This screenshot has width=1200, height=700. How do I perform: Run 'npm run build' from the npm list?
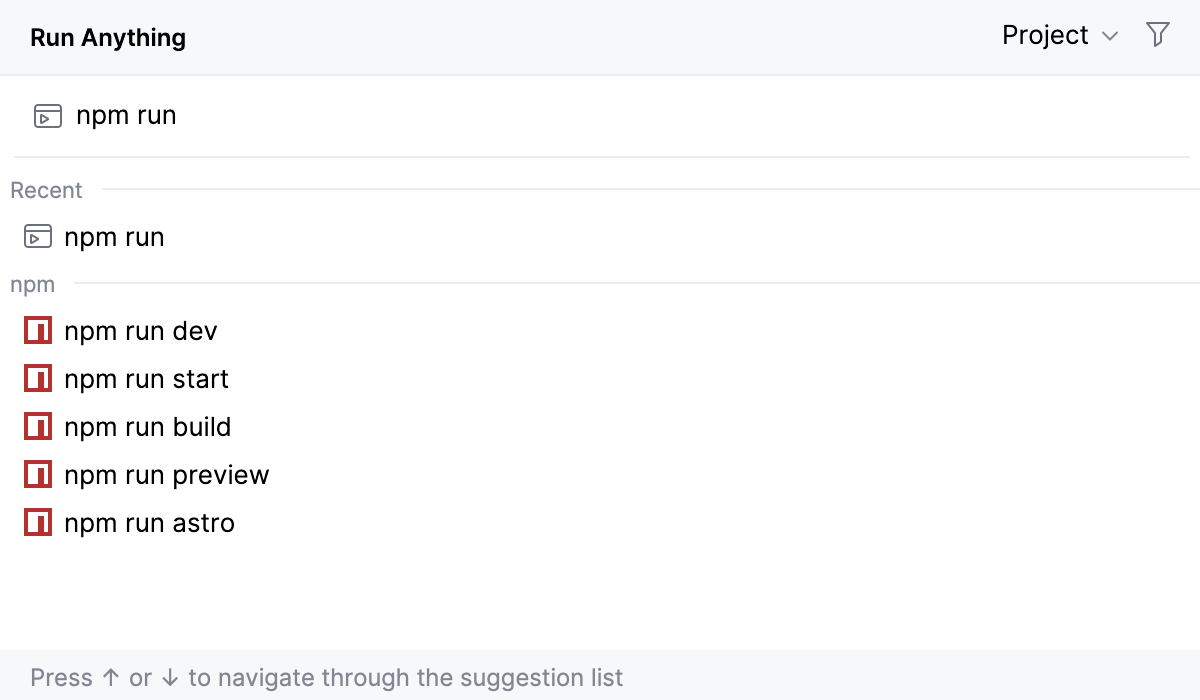(x=148, y=426)
